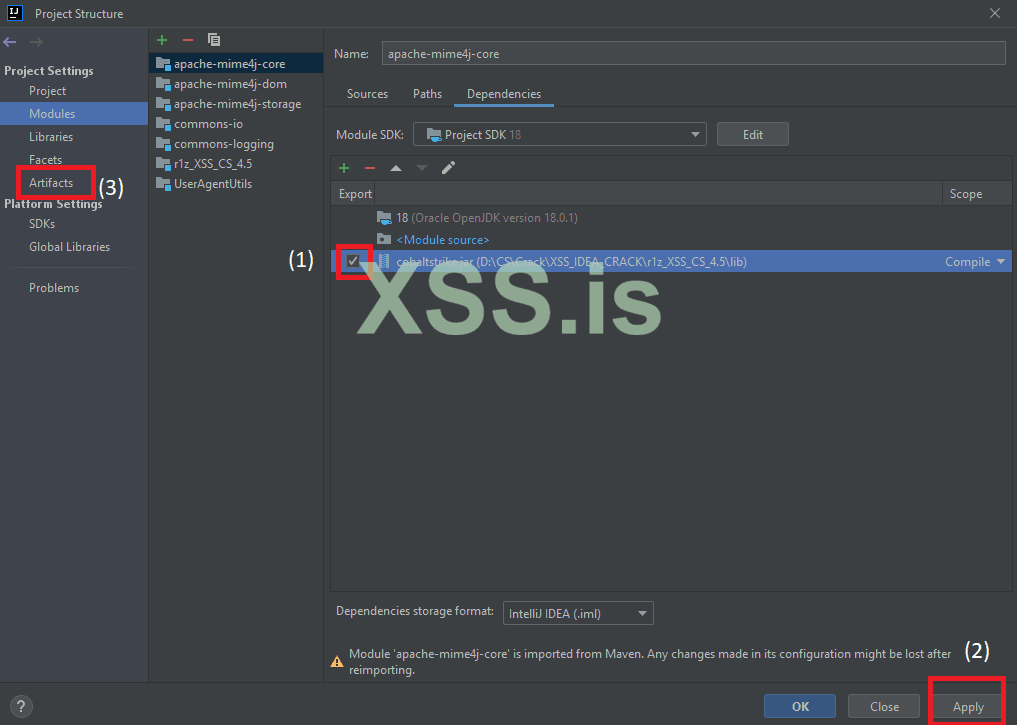Edit the dependency with the pencil icon
Image resolution: width=1017 pixels, height=725 pixels.
448,168
